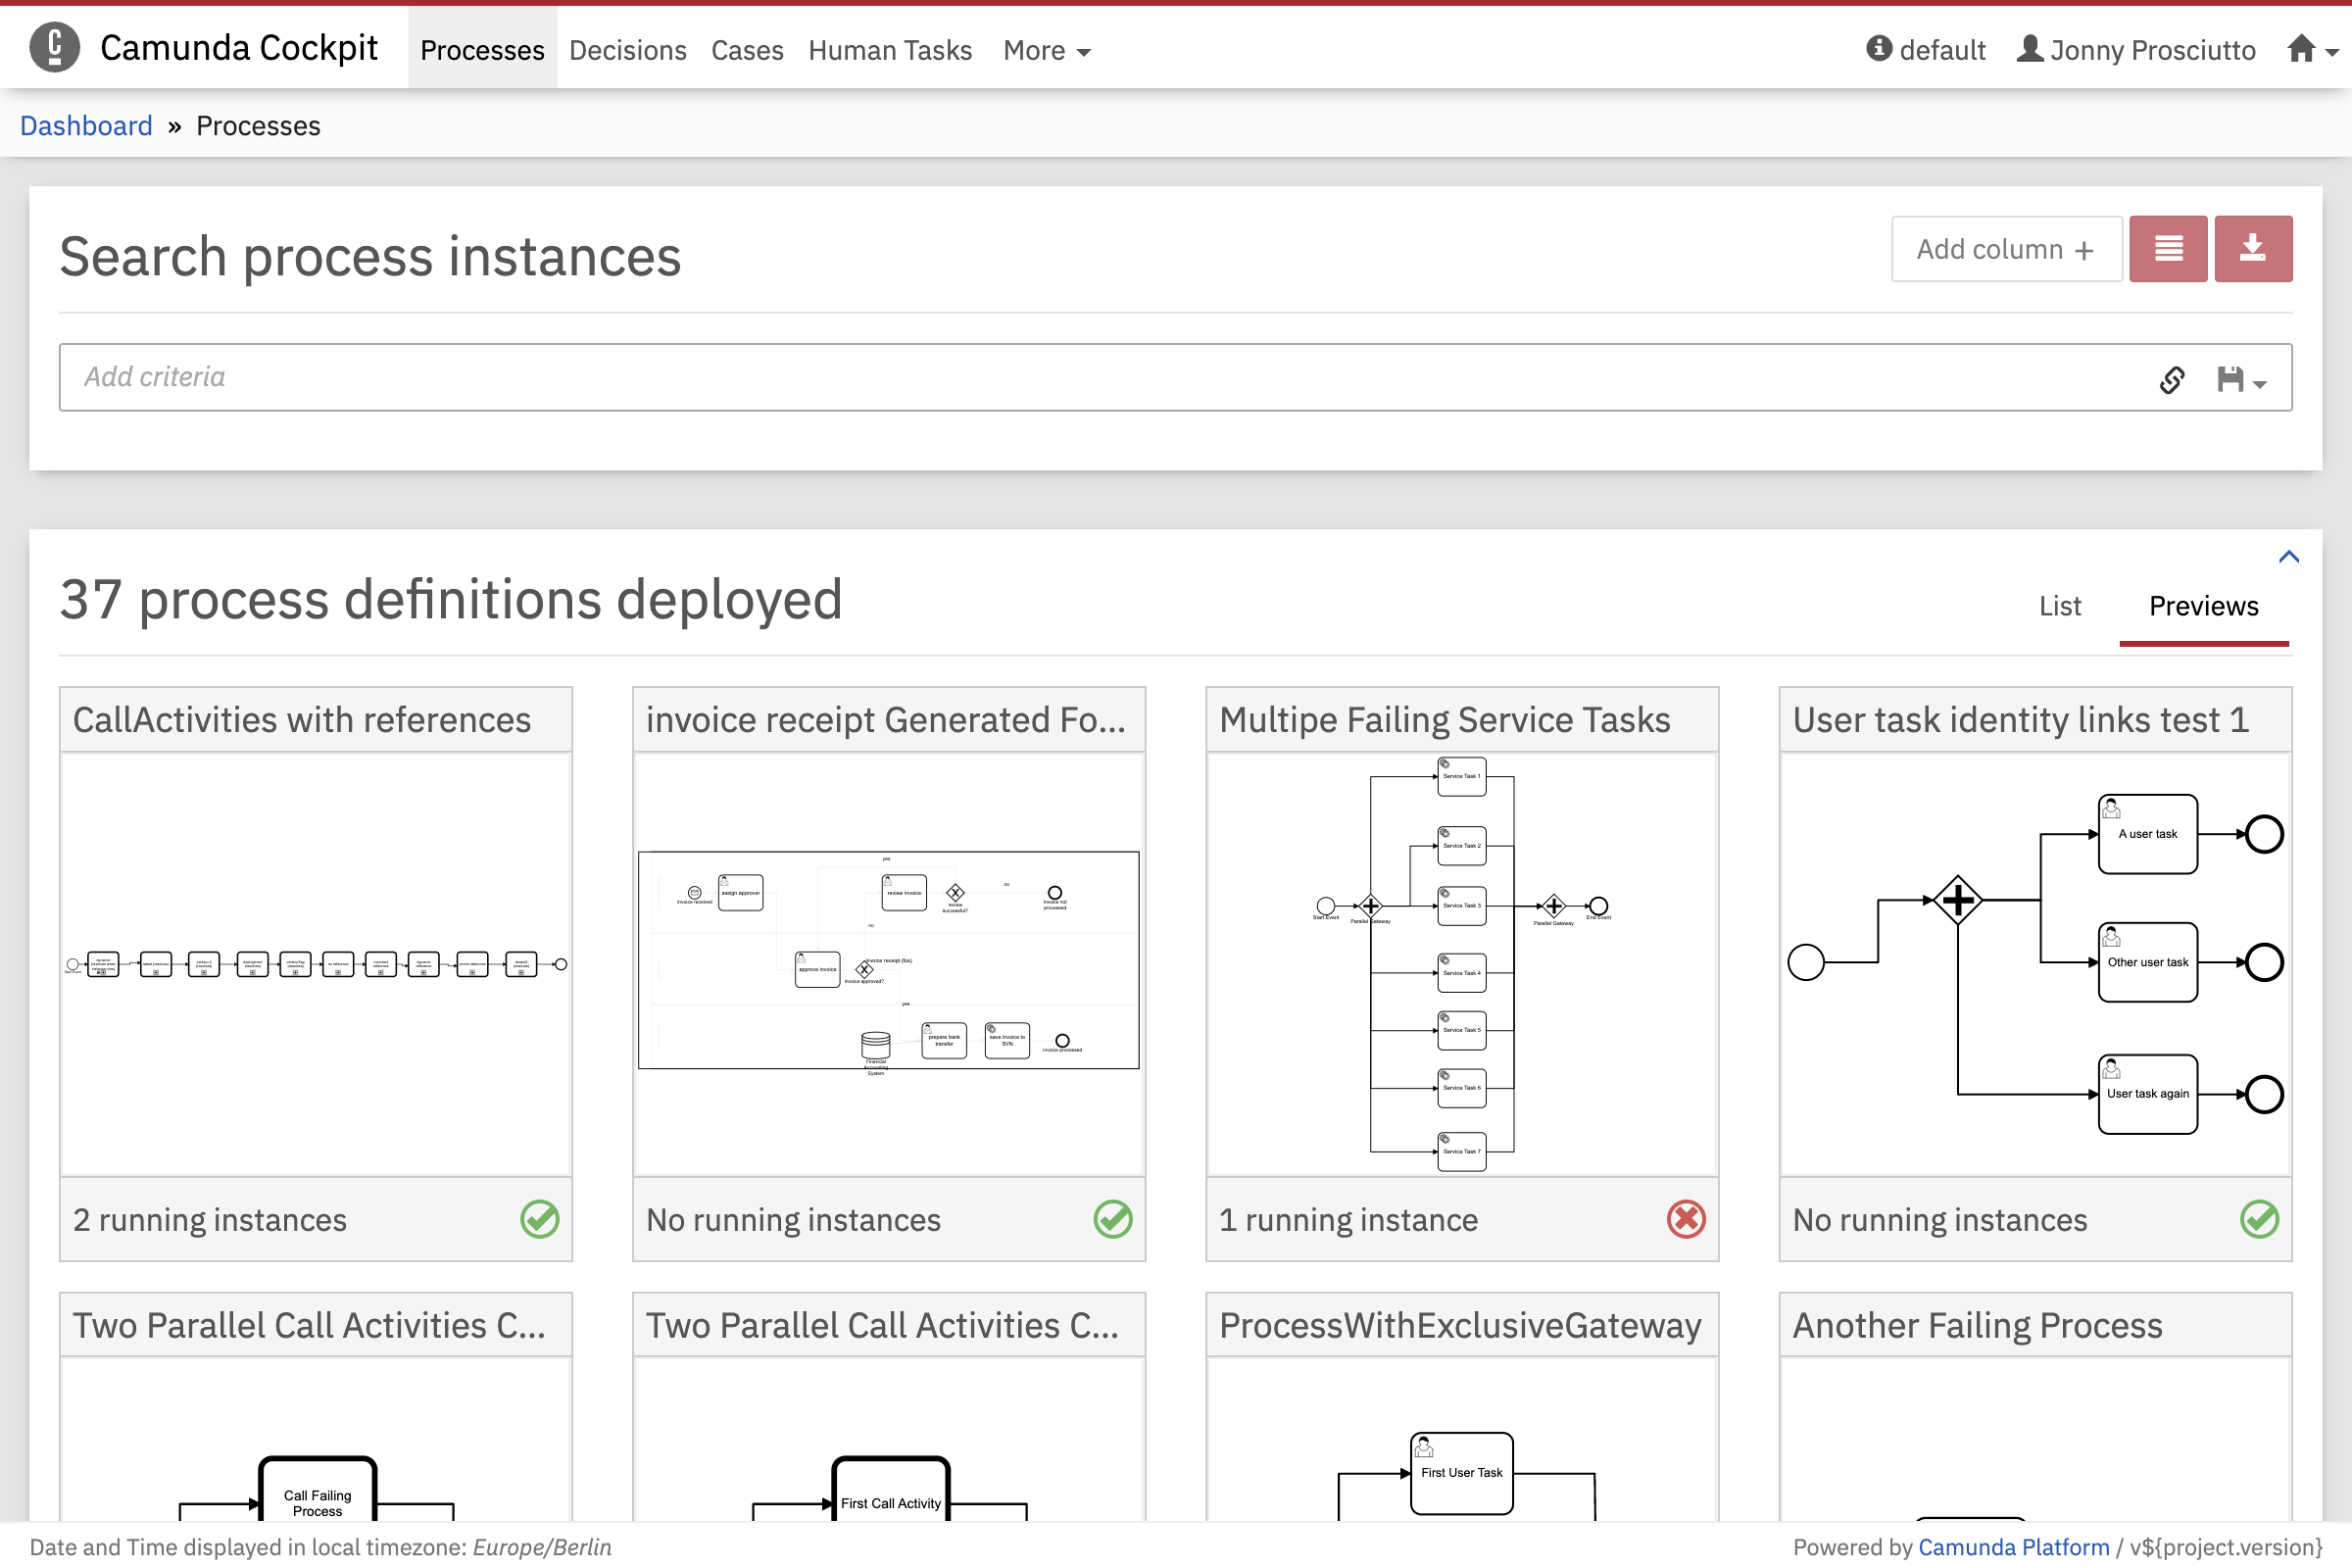Open Another Failing Process title
The width and height of the screenshot is (2352, 1568).
coord(1977,1325)
